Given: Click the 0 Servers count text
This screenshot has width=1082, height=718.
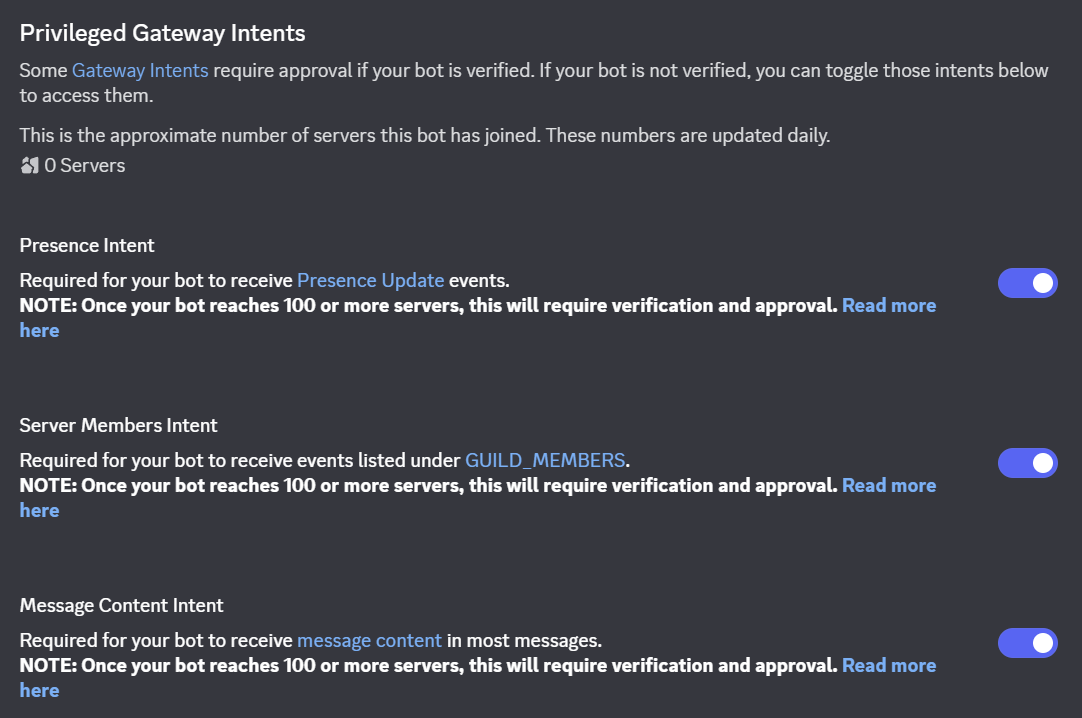Looking at the screenshot, I should [x=85, y=166].
